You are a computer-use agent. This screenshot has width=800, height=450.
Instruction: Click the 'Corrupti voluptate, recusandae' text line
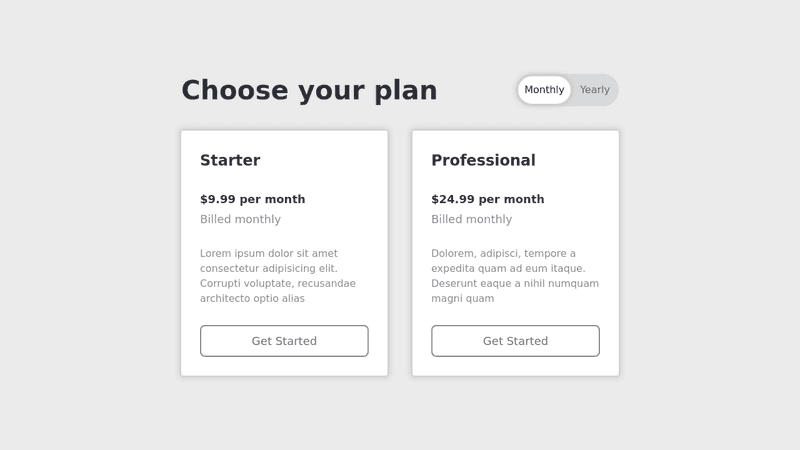(277, 283)
